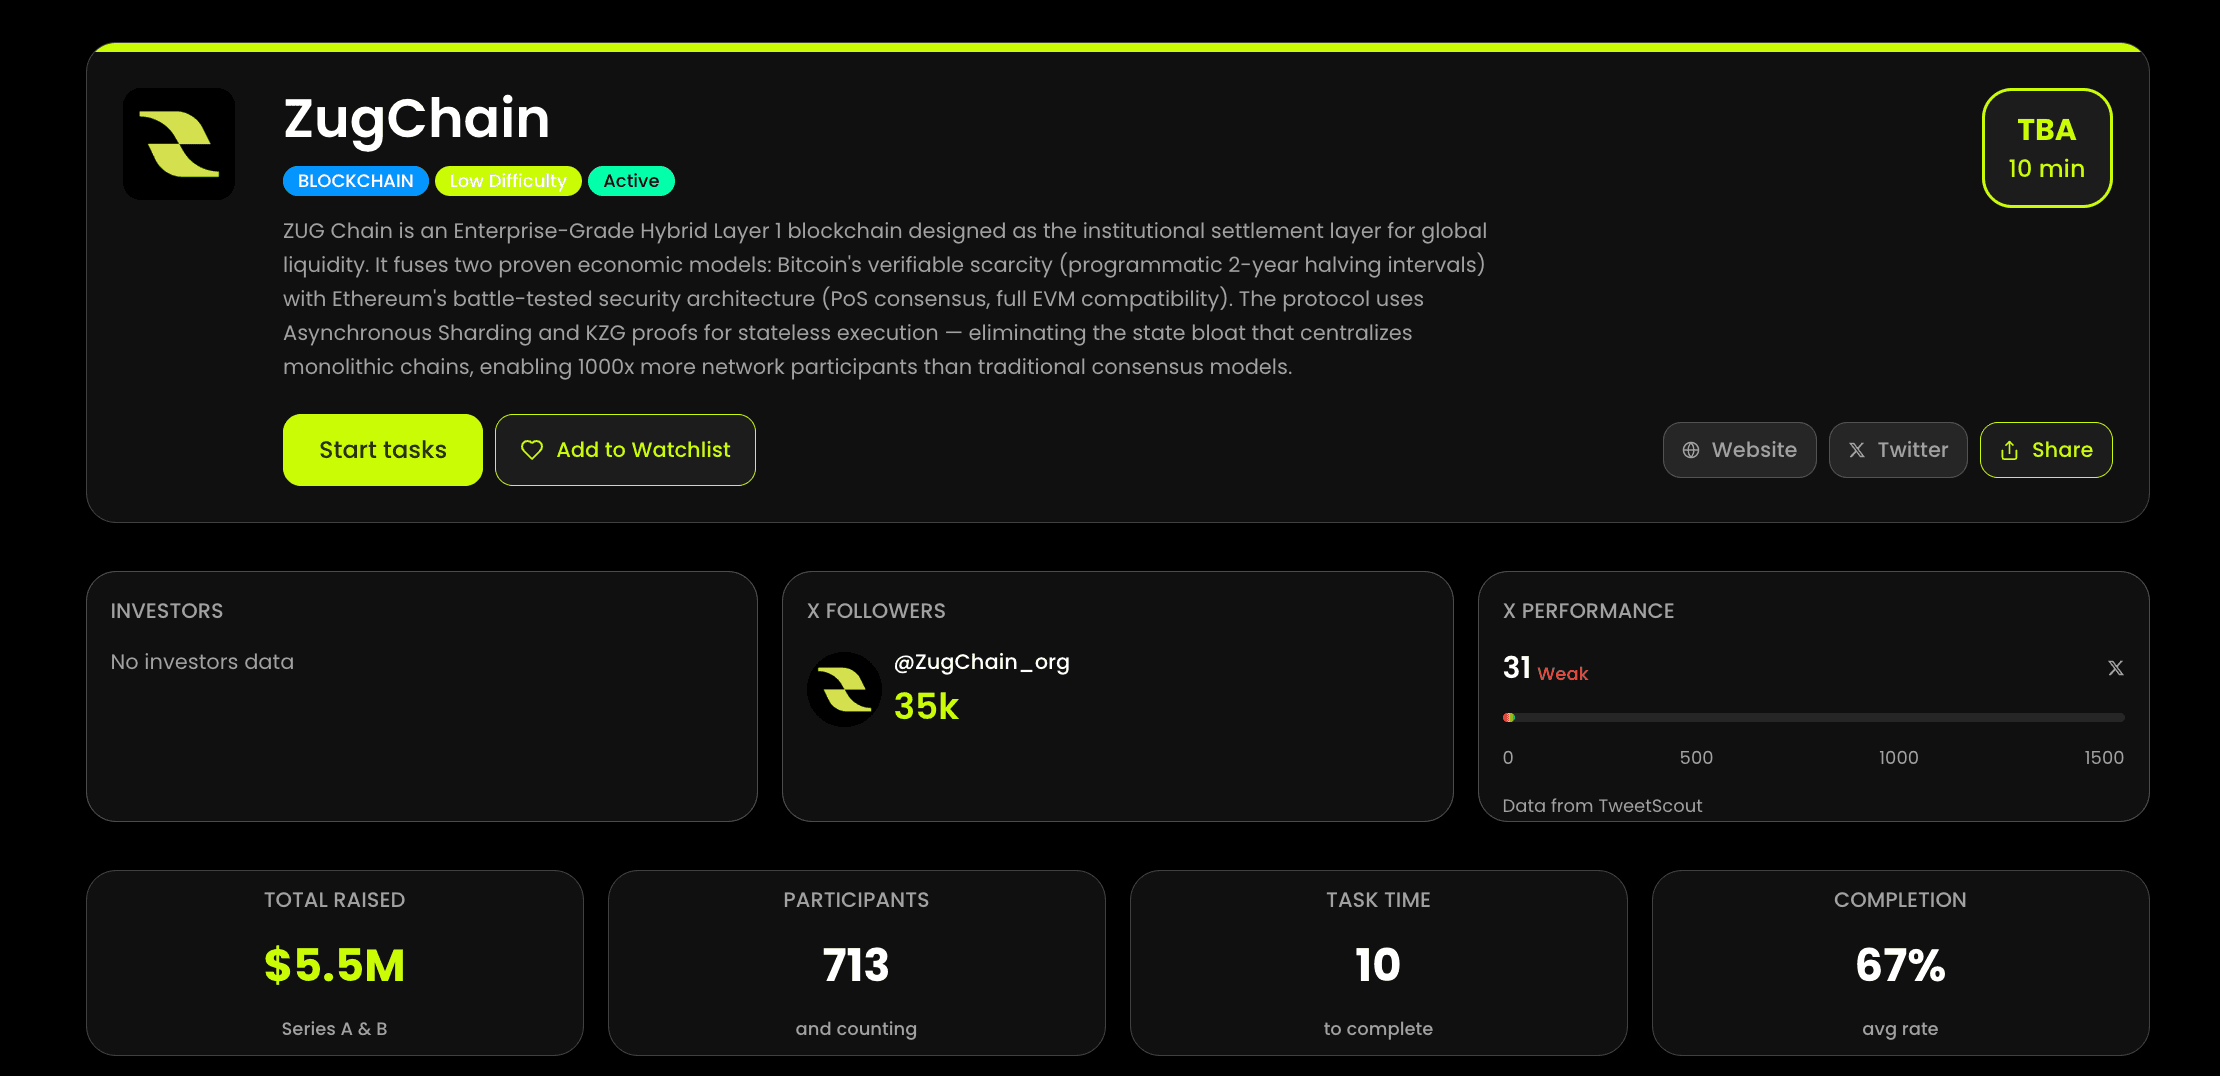2220x1076 pixels.
Task: Open the @ZugChain_org profile link
Action: pos(982,661)
